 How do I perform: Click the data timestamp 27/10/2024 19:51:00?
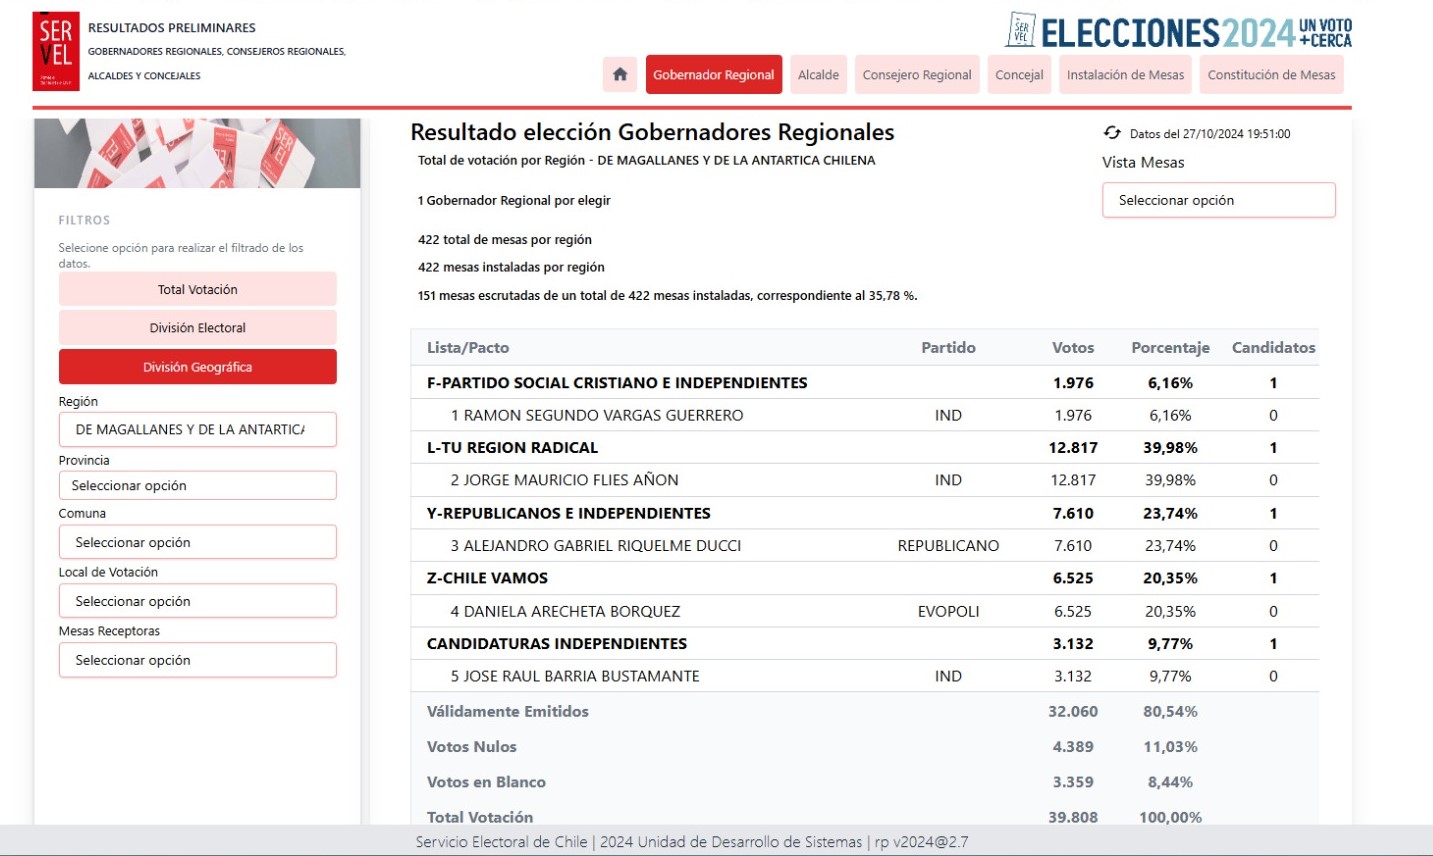[x=1210, y=134]
